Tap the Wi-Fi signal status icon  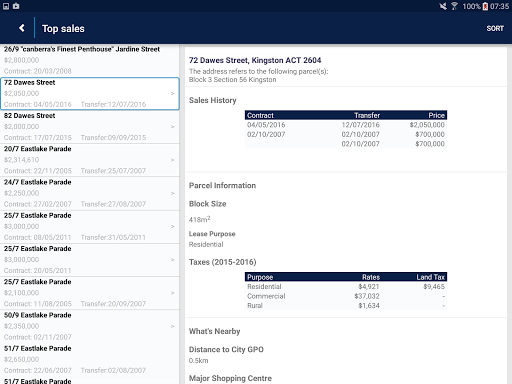point(454,6)
